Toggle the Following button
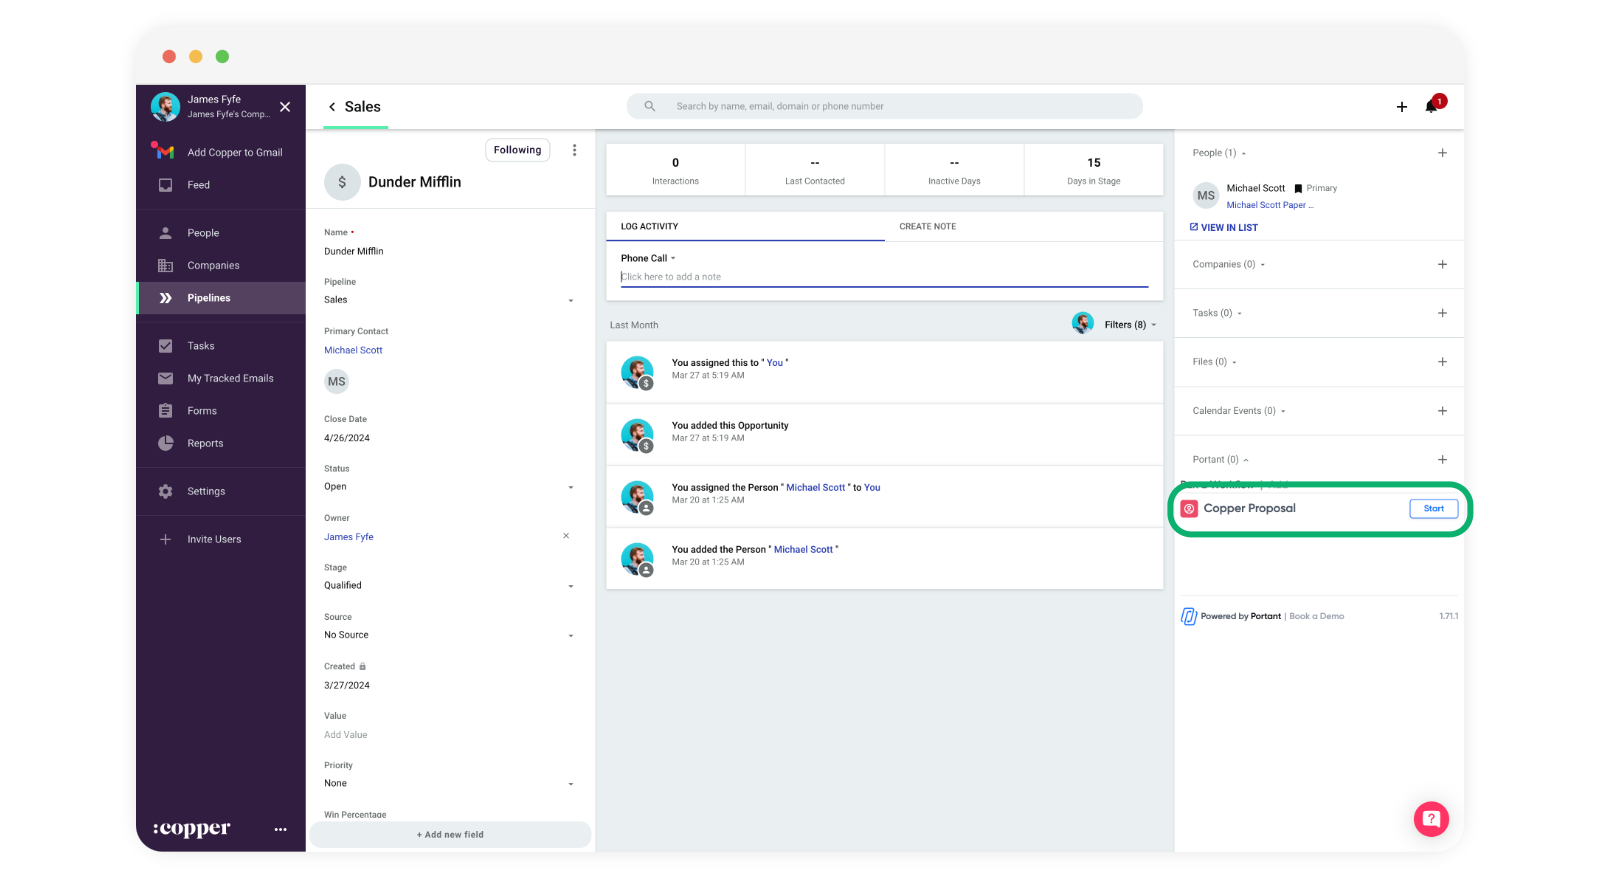1600x878 pixels. coord(517,150)
